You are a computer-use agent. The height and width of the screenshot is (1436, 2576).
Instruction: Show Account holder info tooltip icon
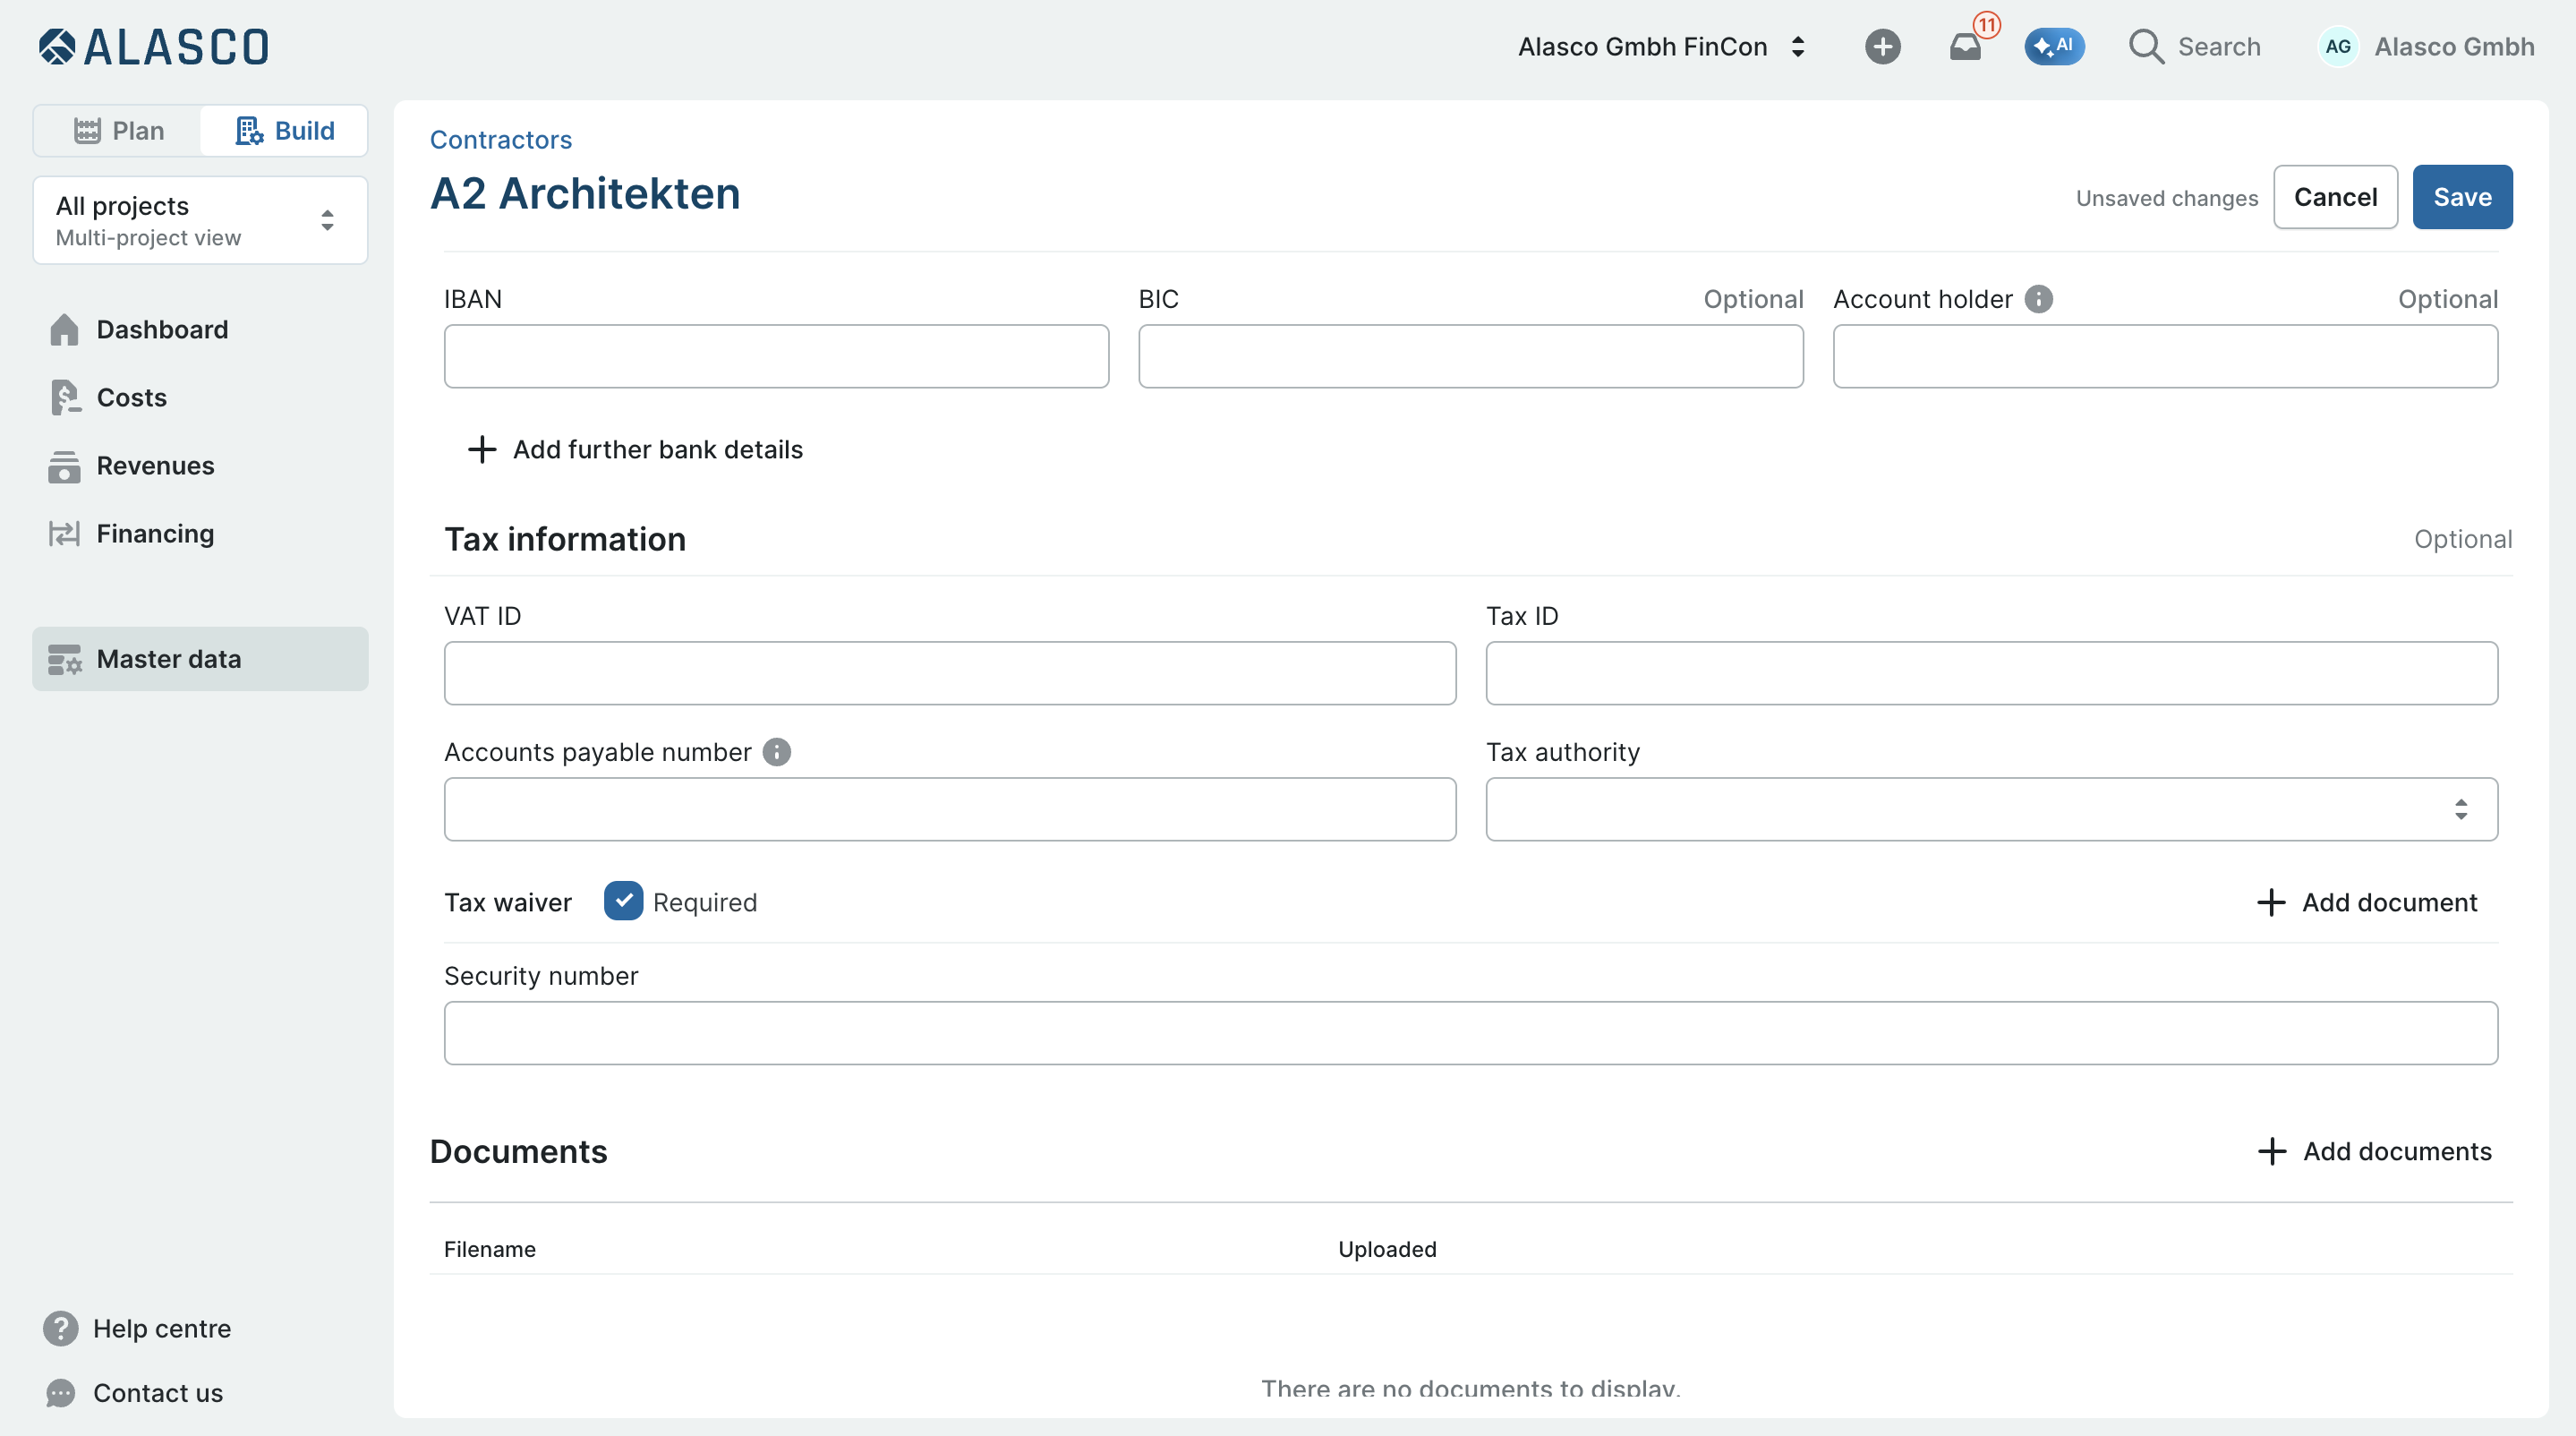tap(2038, 299)
